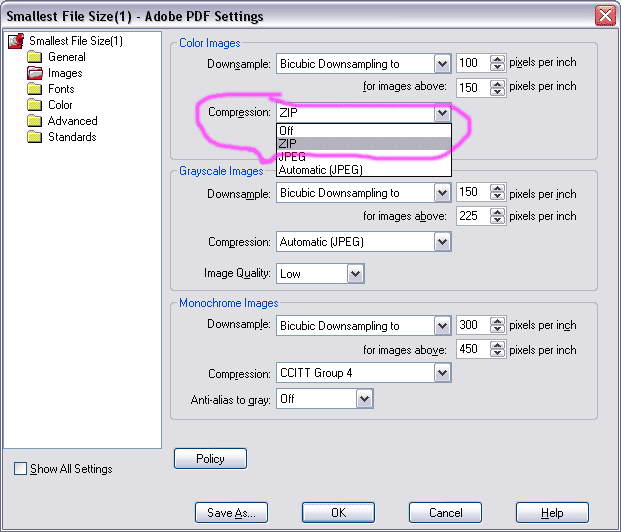Increase Color Images 100 ppi stepper up

pos(498,59)
